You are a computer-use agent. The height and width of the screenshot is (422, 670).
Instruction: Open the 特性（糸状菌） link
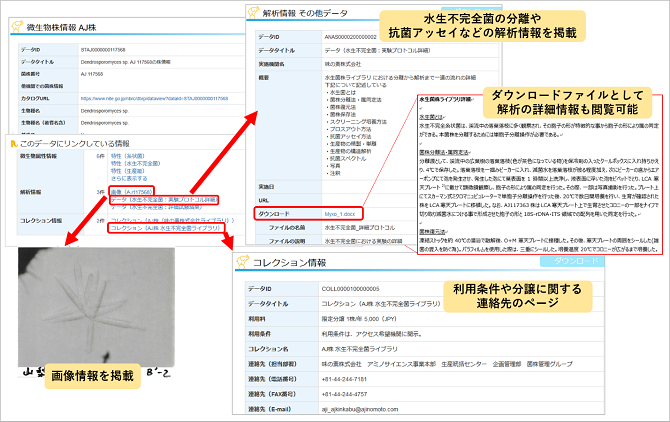point(128,156)
